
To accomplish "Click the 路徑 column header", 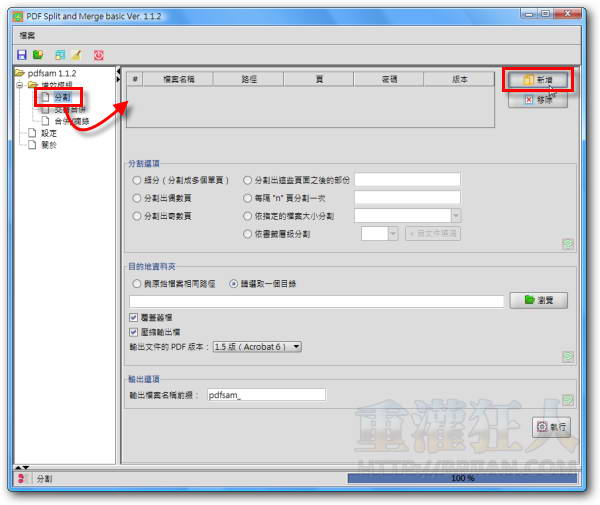I will tap(249, 79).
